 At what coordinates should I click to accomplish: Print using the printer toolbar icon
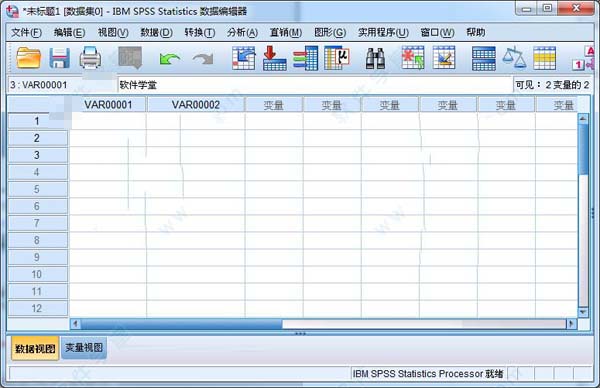90,58
